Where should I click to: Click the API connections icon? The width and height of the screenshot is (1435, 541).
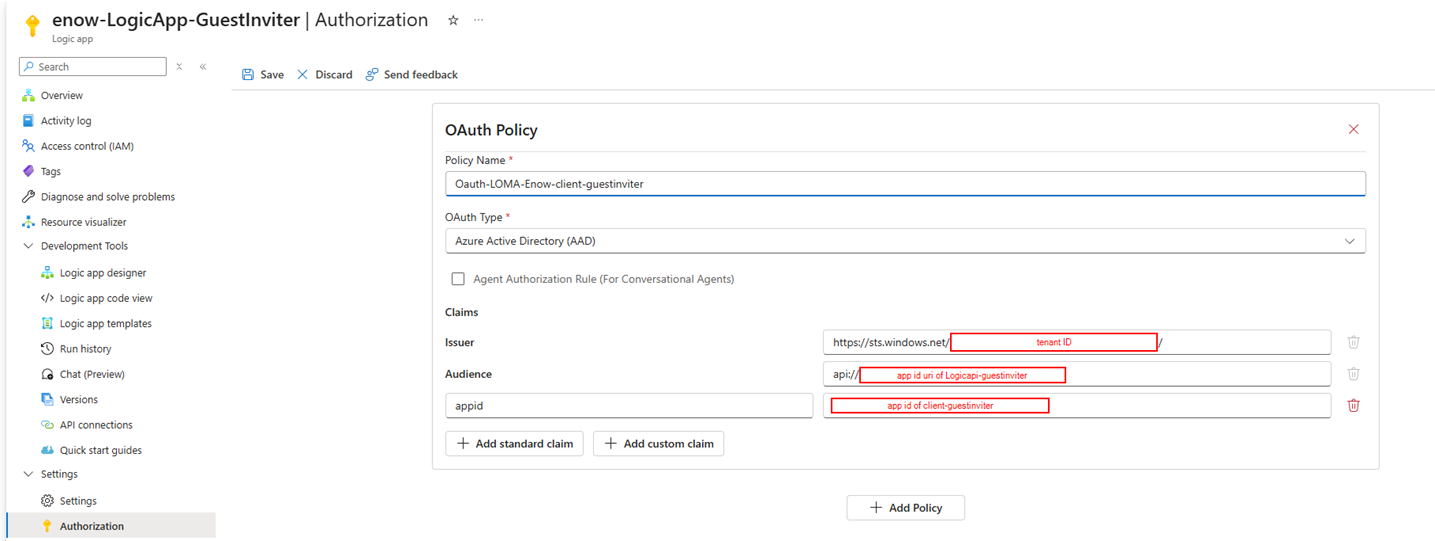click(x=47, y=425)
